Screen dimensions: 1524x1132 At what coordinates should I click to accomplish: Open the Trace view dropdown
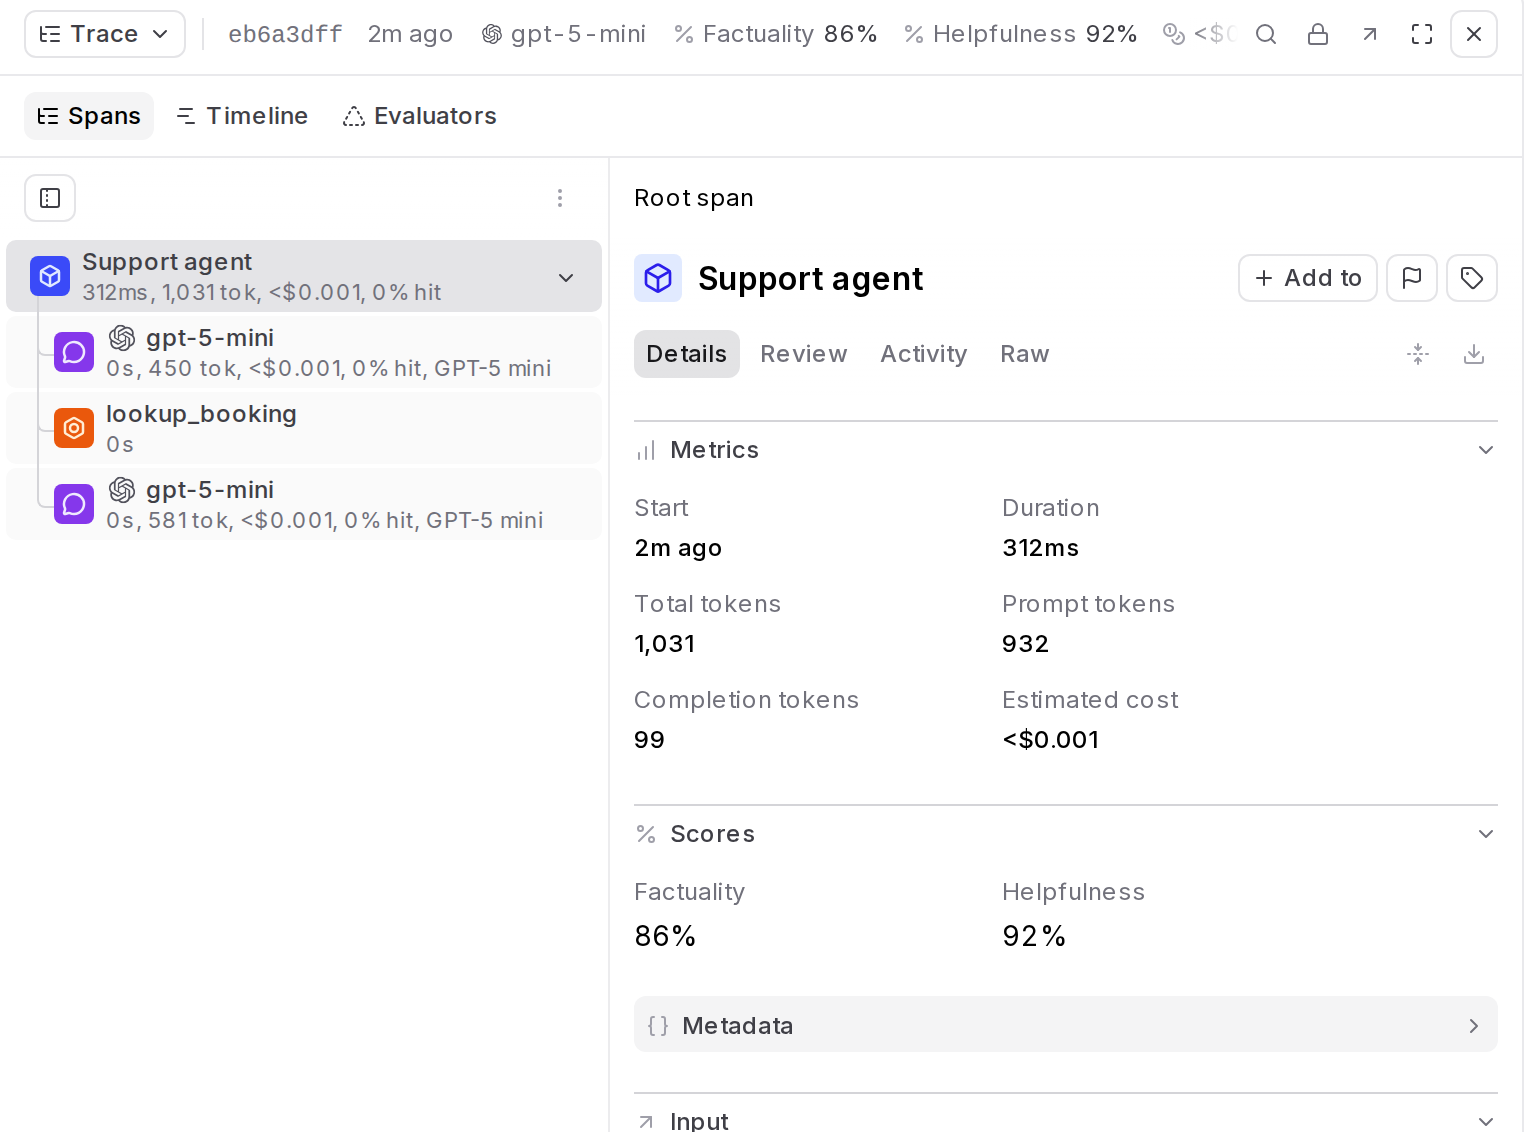click(105, 34)
